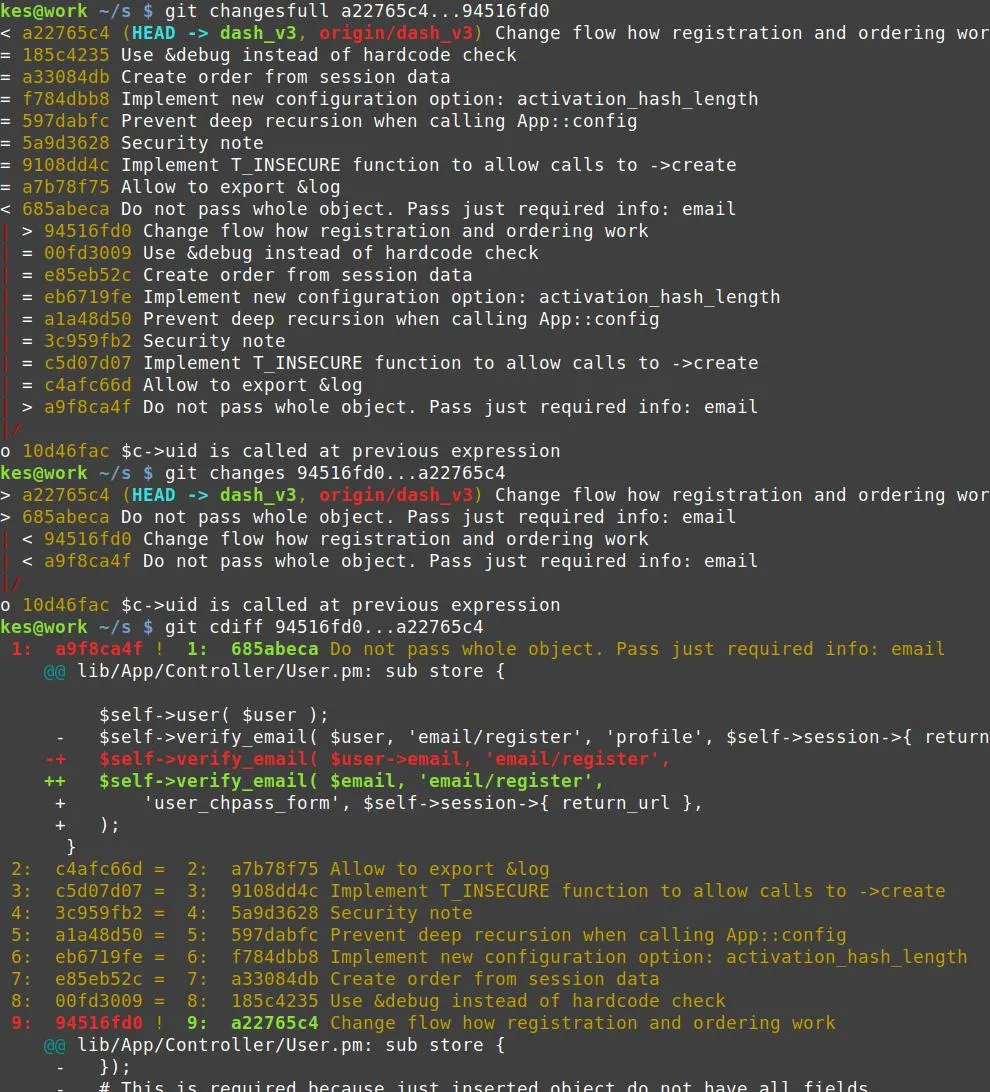This screenshot has width=990, height=1092.
Task: Click the second '10d46fac $c->uid is called' line
Action: click(x=281, y=605)
